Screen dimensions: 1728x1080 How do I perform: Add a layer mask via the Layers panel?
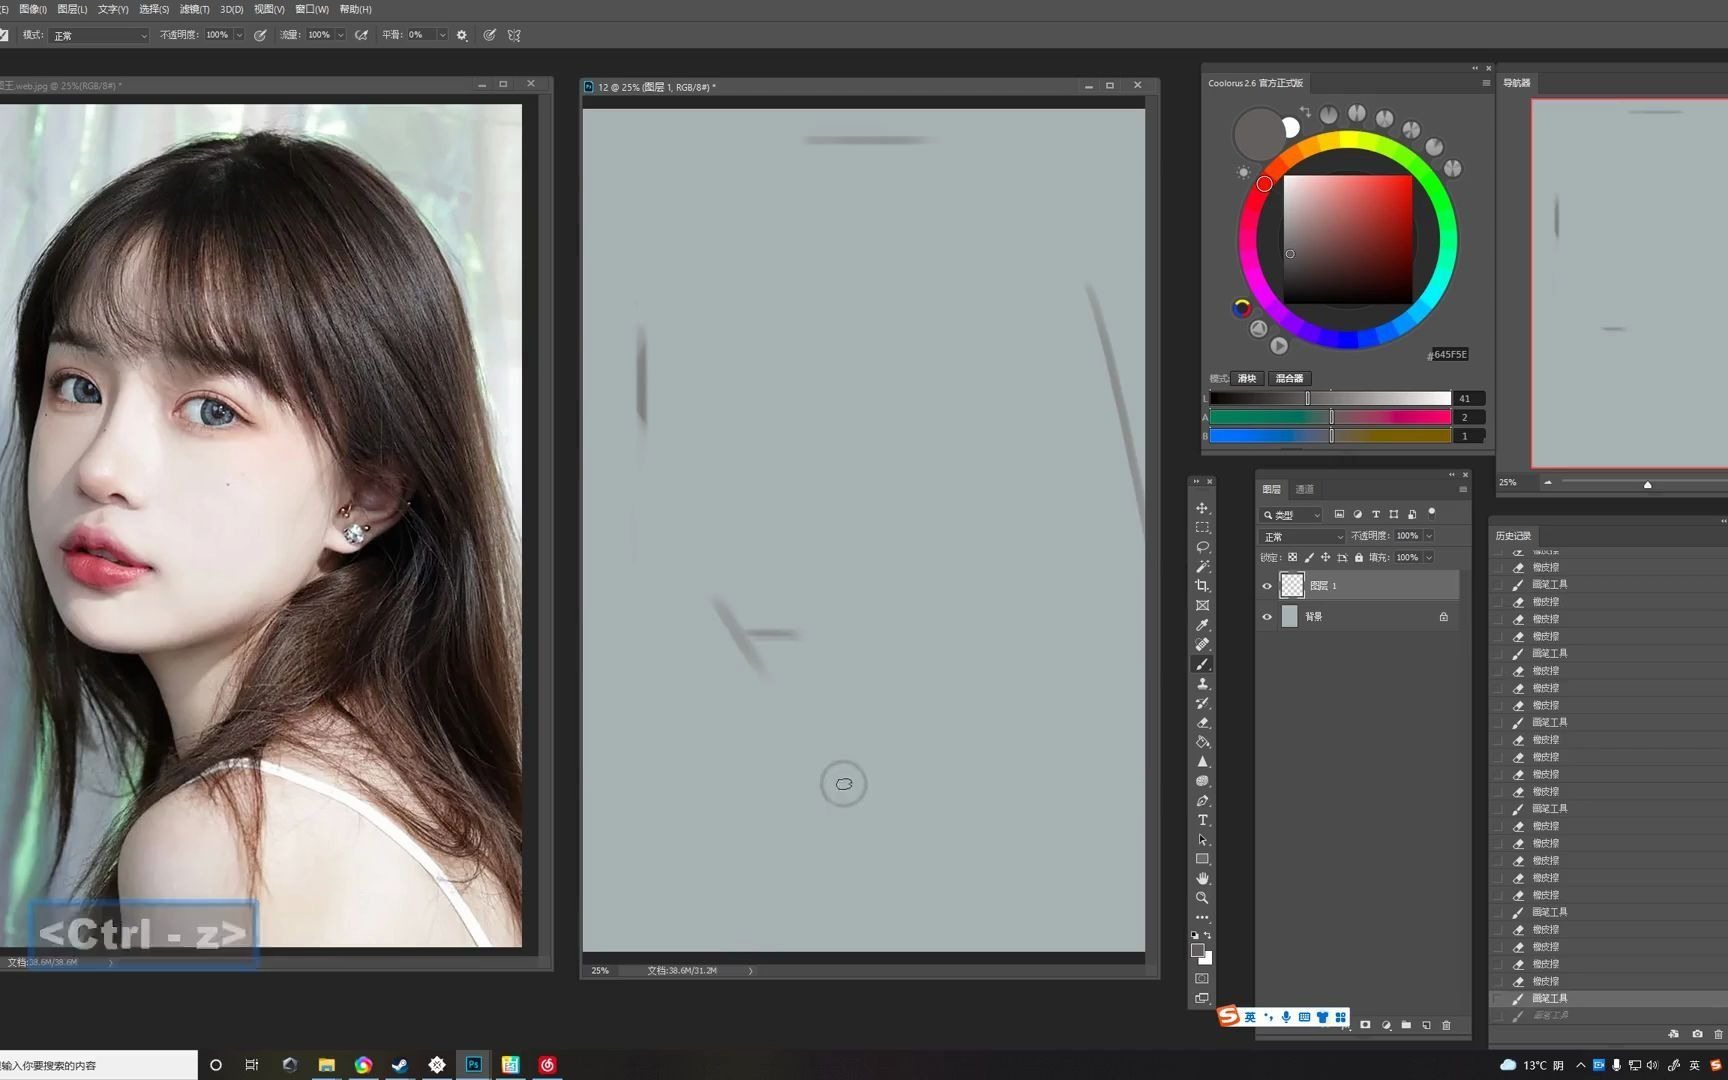click(x=1365, y=1025)
